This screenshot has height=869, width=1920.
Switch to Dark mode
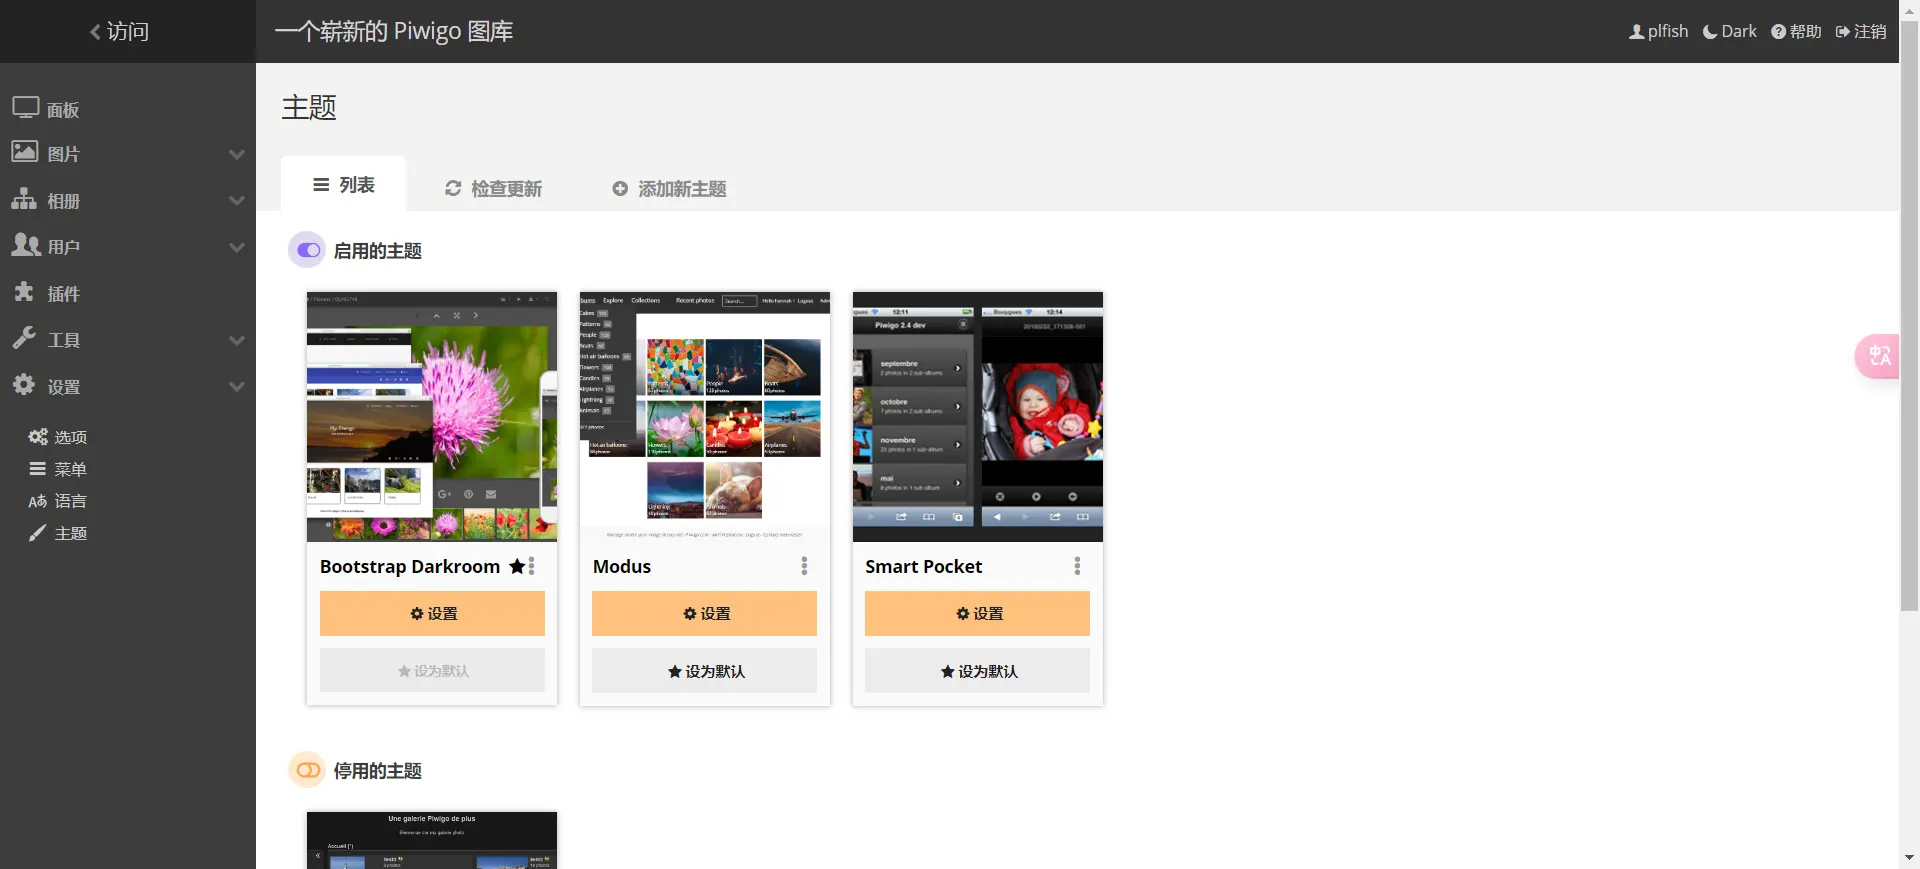[1729, 32]
